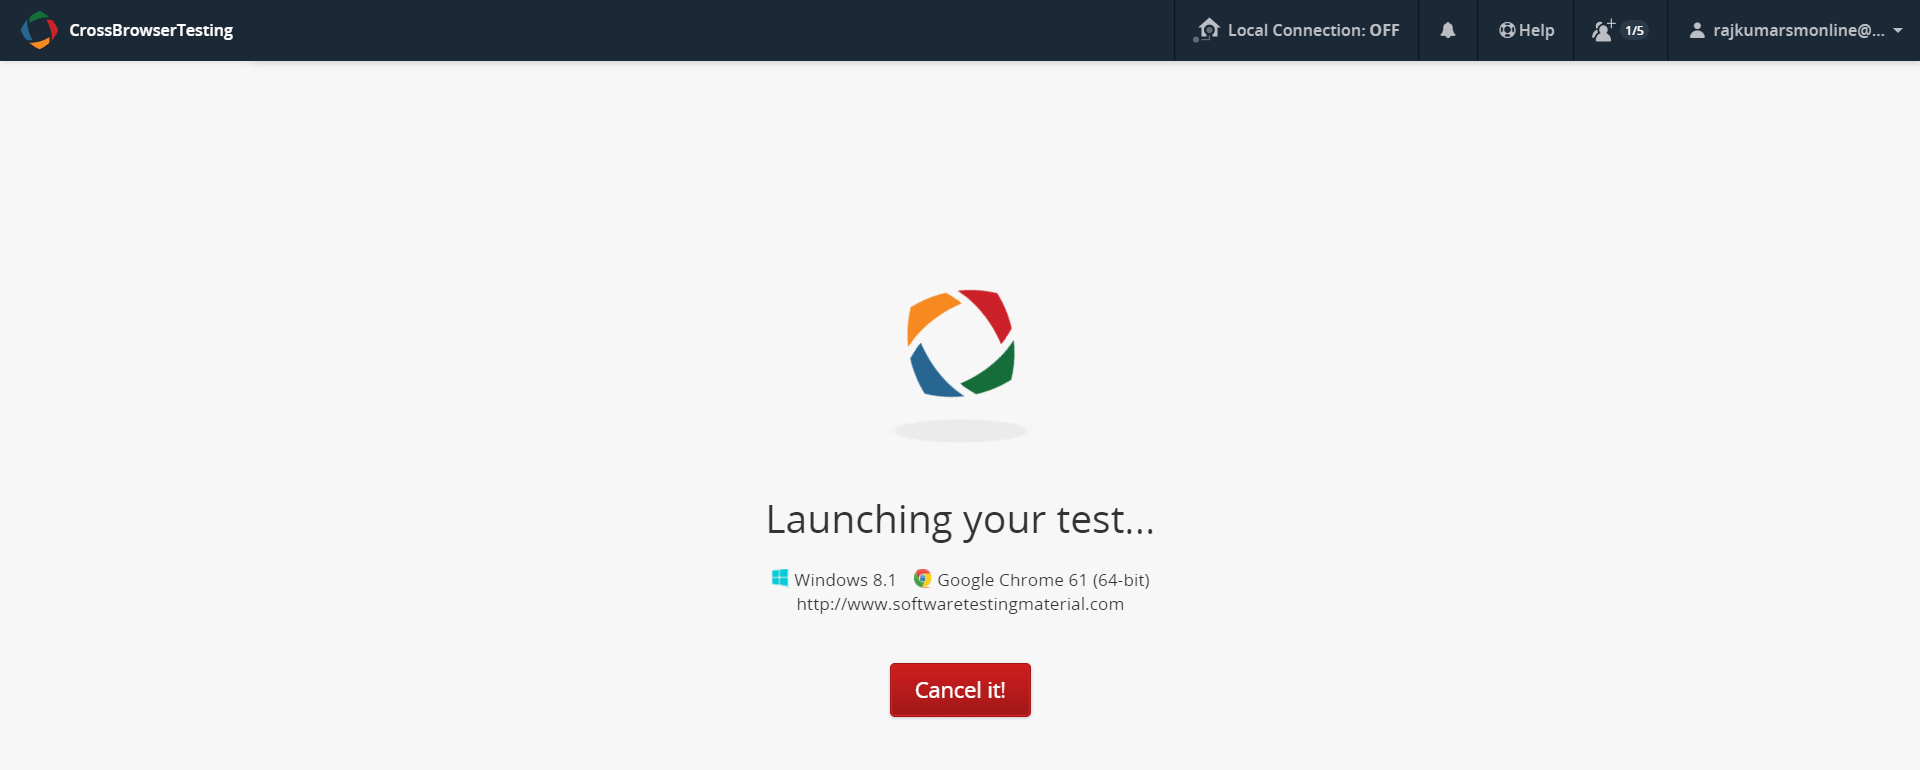Click the add users 1/5 icon
This screenshot has height=770, width=1920.
tap(1603, 30)
